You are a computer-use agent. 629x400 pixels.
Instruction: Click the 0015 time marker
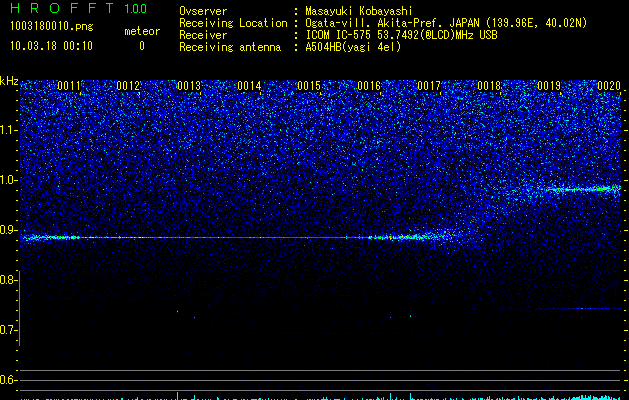click(x=309, y=86)
